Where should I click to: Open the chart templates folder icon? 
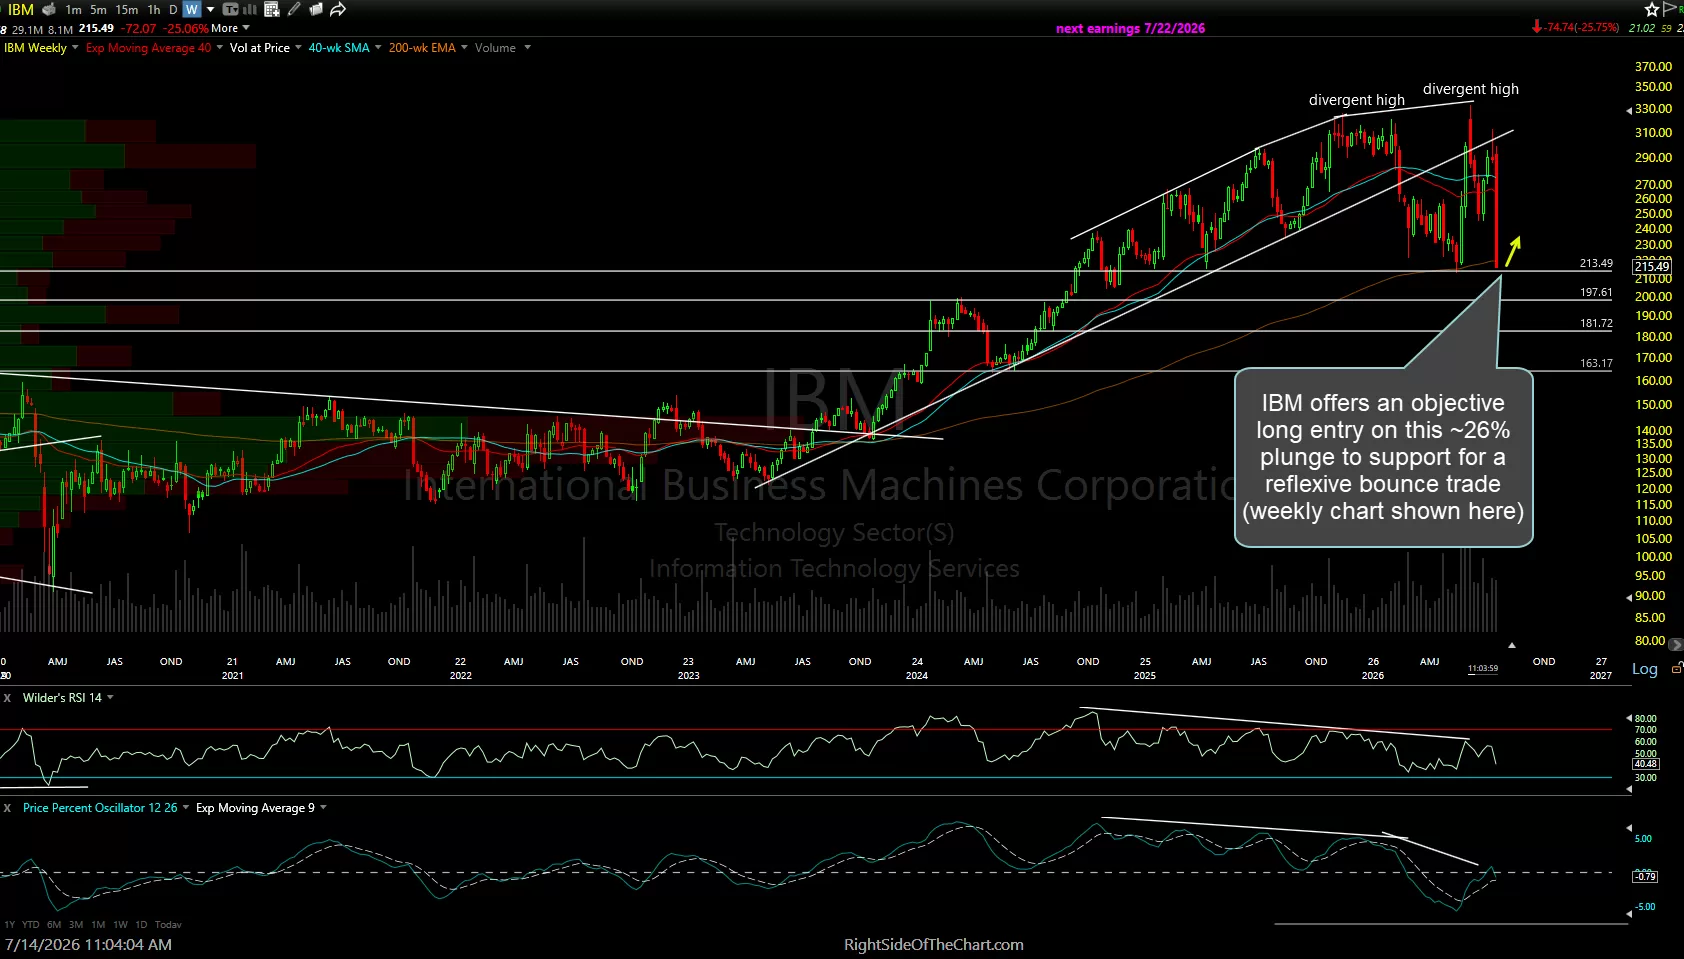tap(316, 9)
